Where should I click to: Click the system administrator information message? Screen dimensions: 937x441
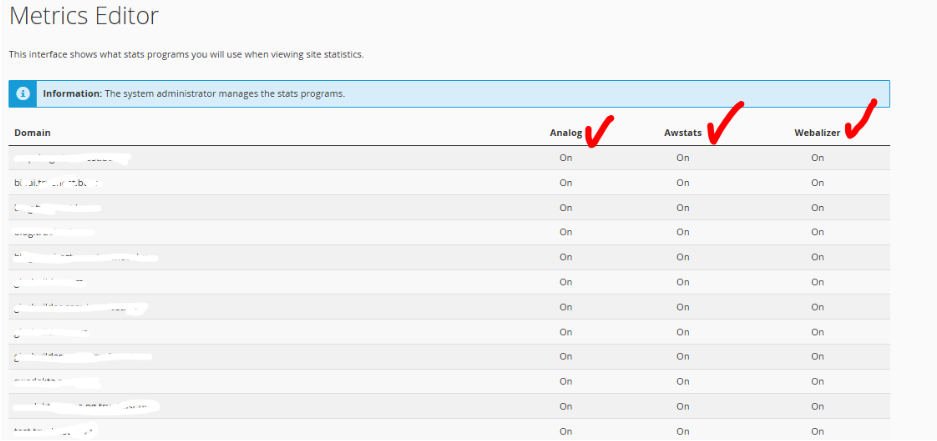tap(194, 94)
